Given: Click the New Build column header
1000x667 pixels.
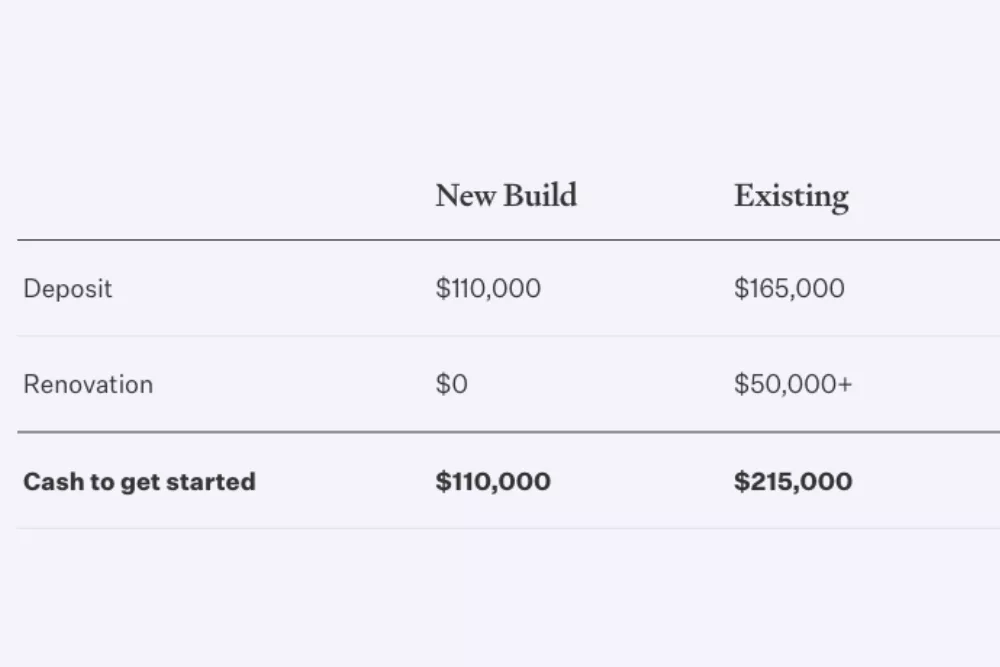Looking at the screenshot, I should click(x=506, y=195).
